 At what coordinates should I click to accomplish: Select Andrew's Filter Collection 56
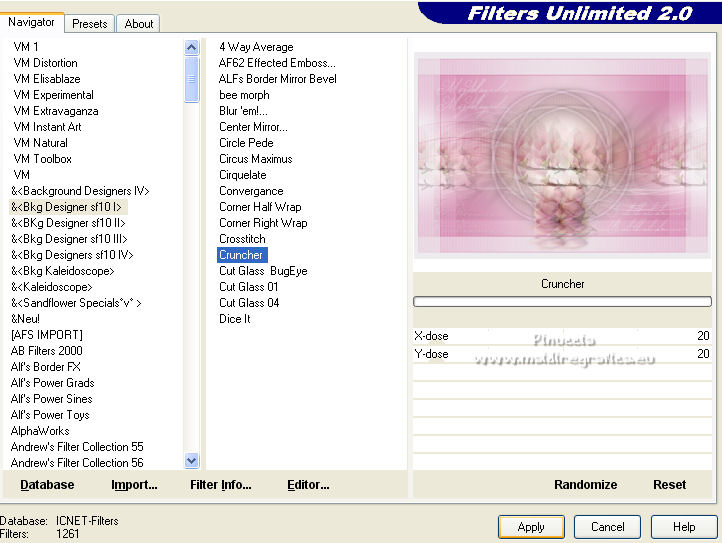click(x=77, y=463)
